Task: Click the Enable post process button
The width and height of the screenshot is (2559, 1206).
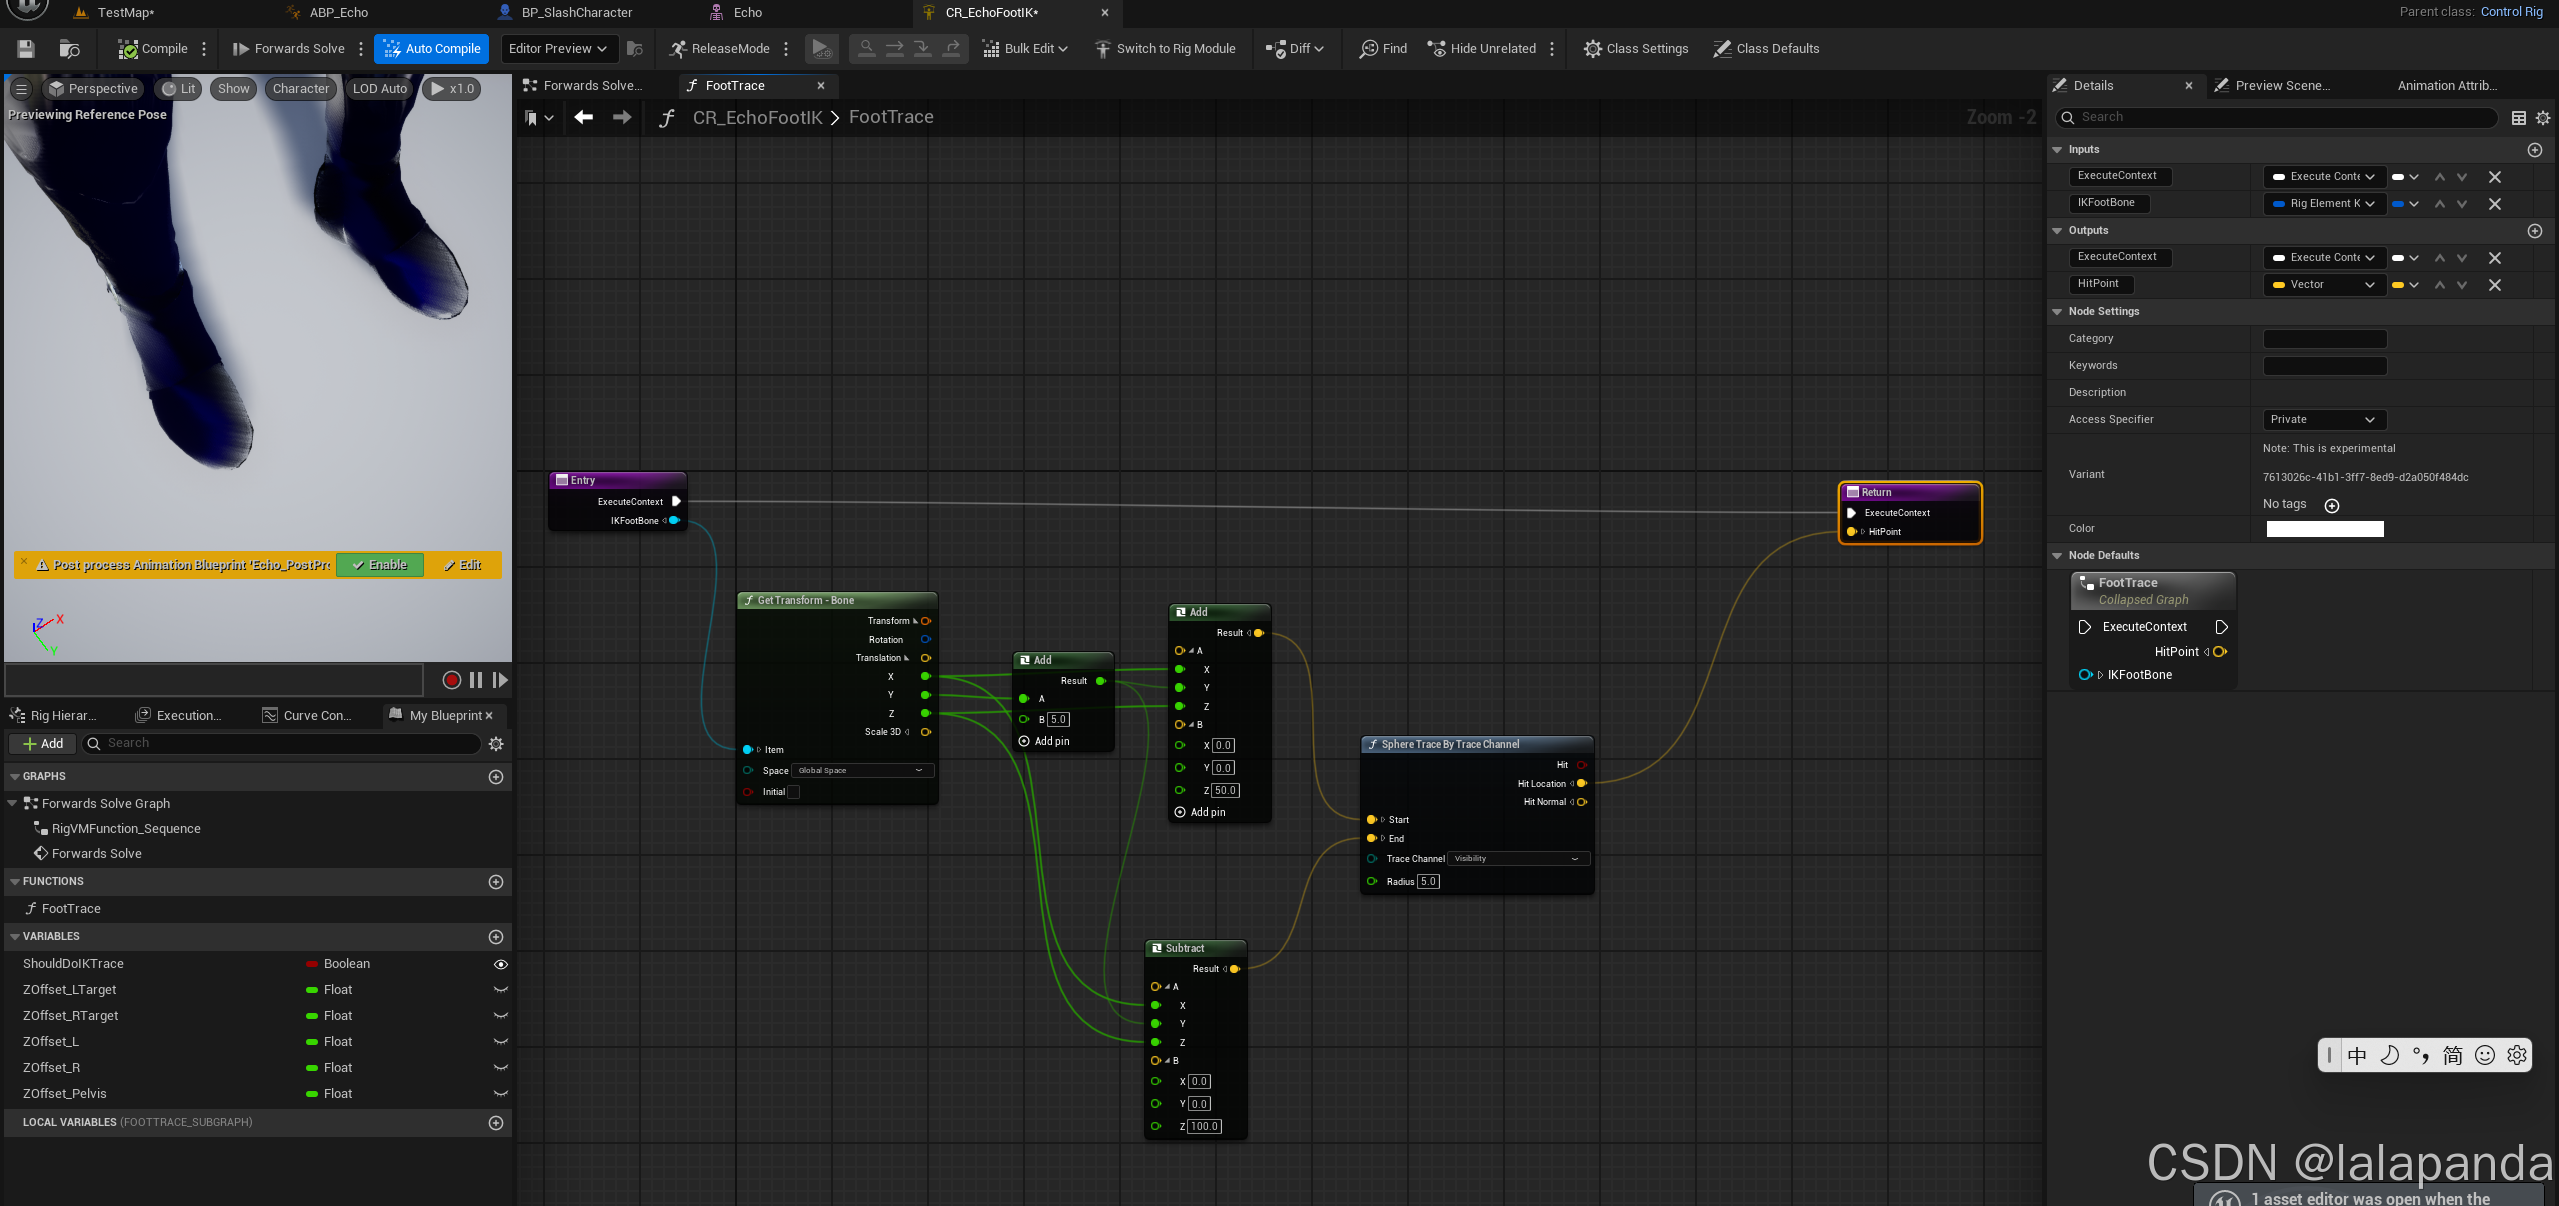Action: click(380, 565)
